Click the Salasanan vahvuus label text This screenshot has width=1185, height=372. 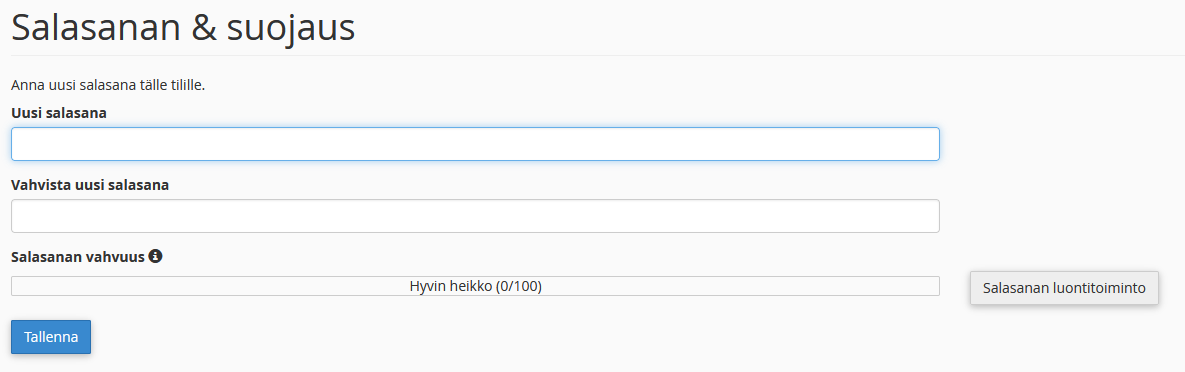pos(78,257)
